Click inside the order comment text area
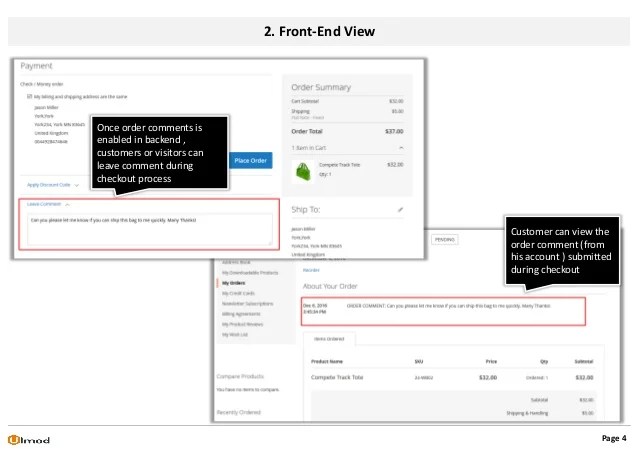The image size is (638, 451). (149, 229)
